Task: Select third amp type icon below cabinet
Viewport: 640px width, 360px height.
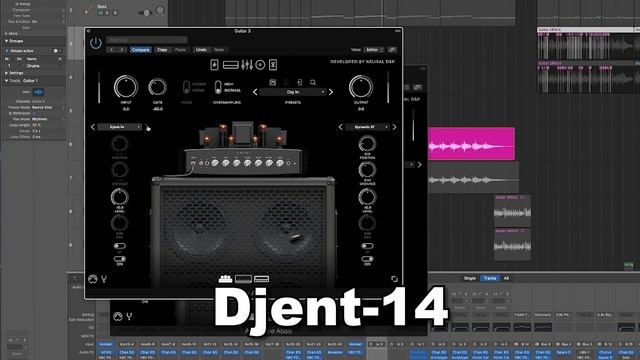Action: point(261,279)
